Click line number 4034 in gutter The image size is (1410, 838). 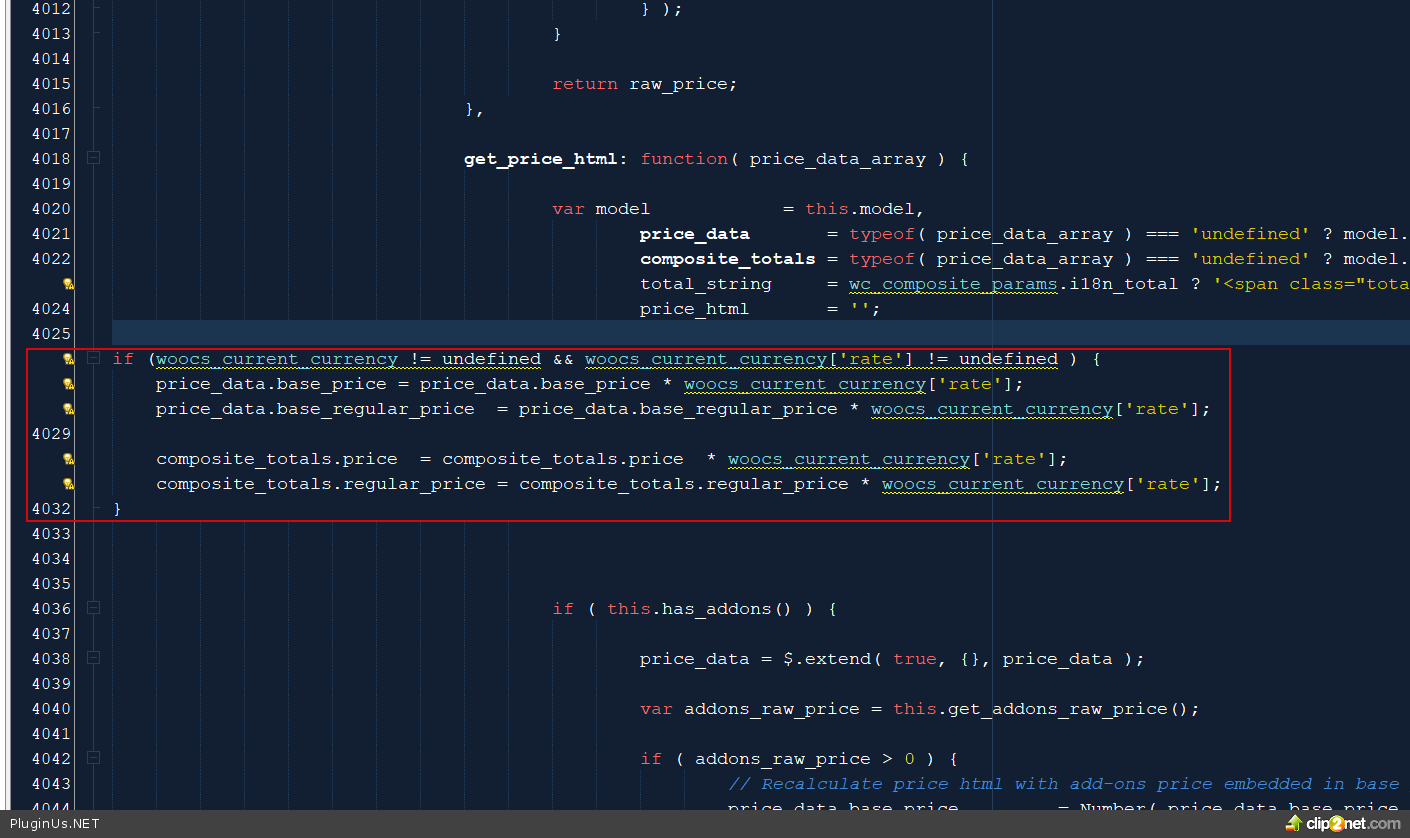coord(51,559)
